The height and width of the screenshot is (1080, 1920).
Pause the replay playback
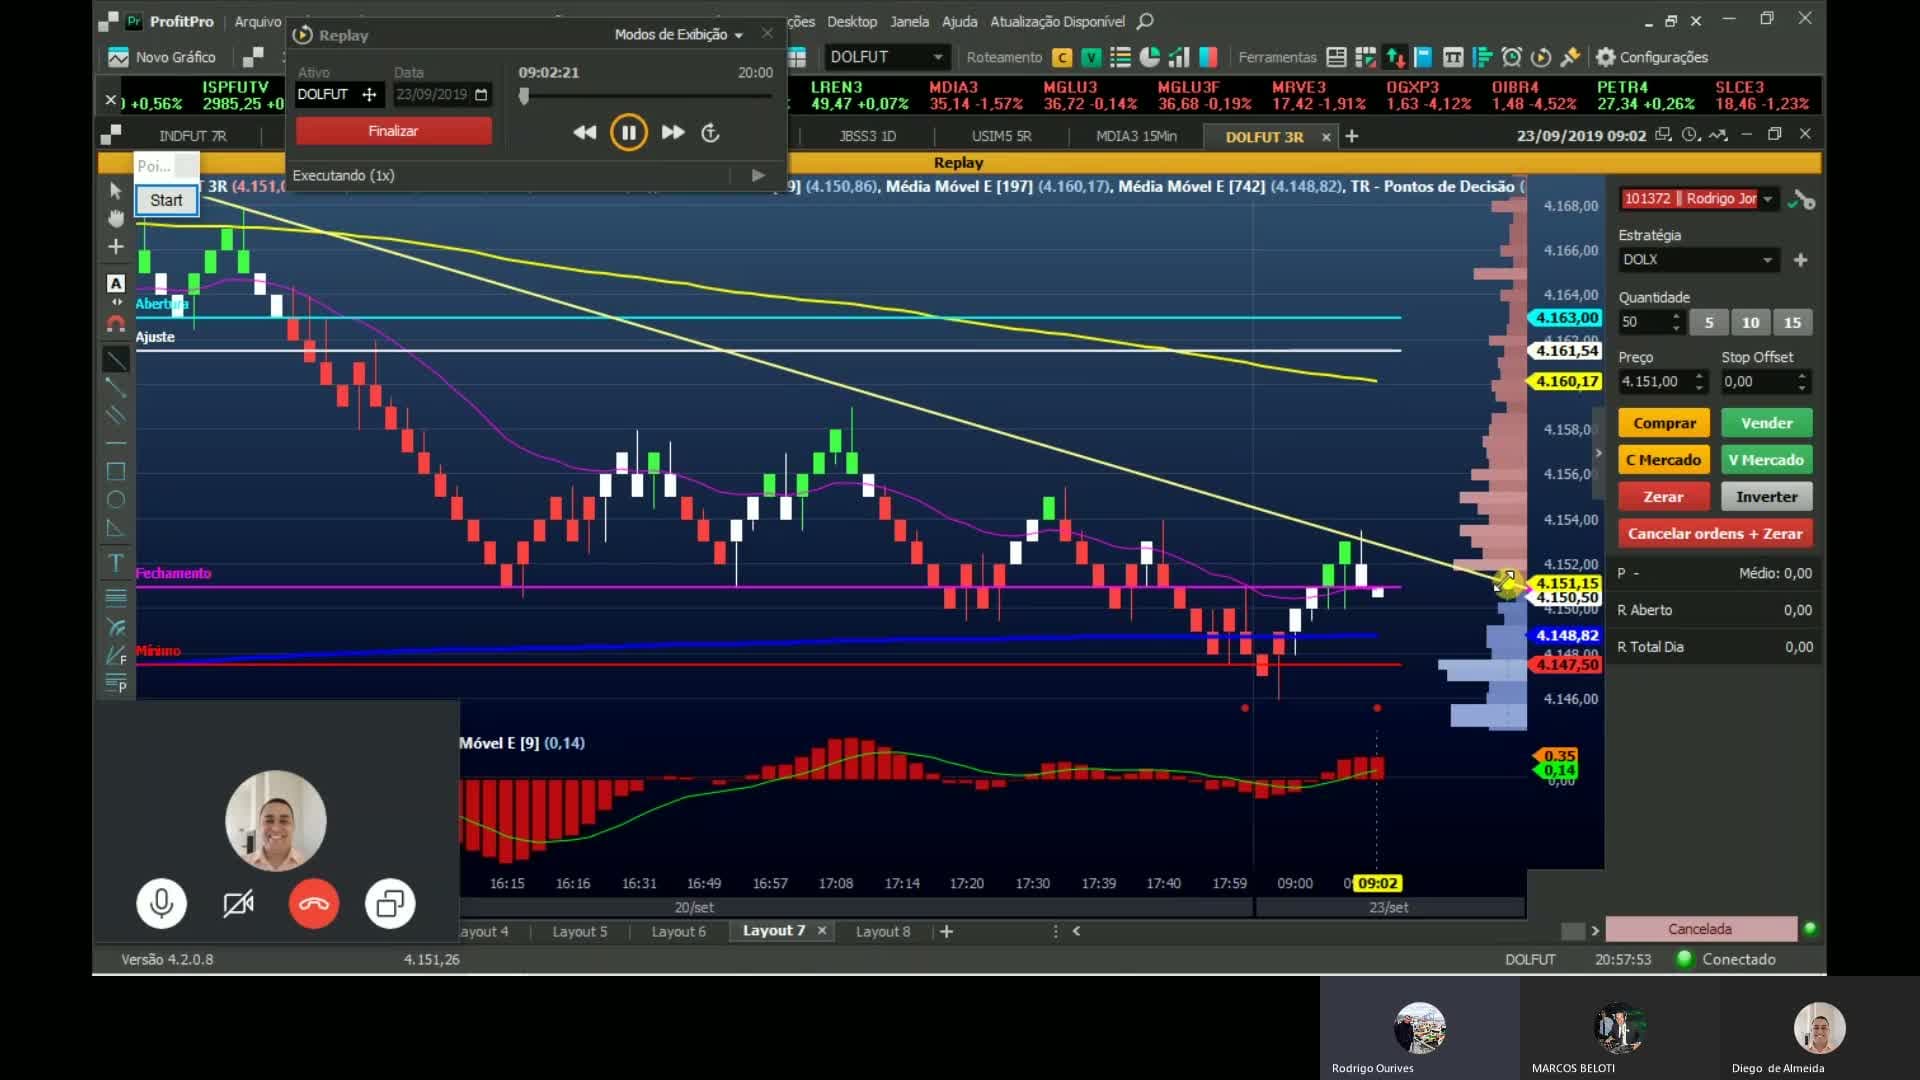tap(629, 132)
